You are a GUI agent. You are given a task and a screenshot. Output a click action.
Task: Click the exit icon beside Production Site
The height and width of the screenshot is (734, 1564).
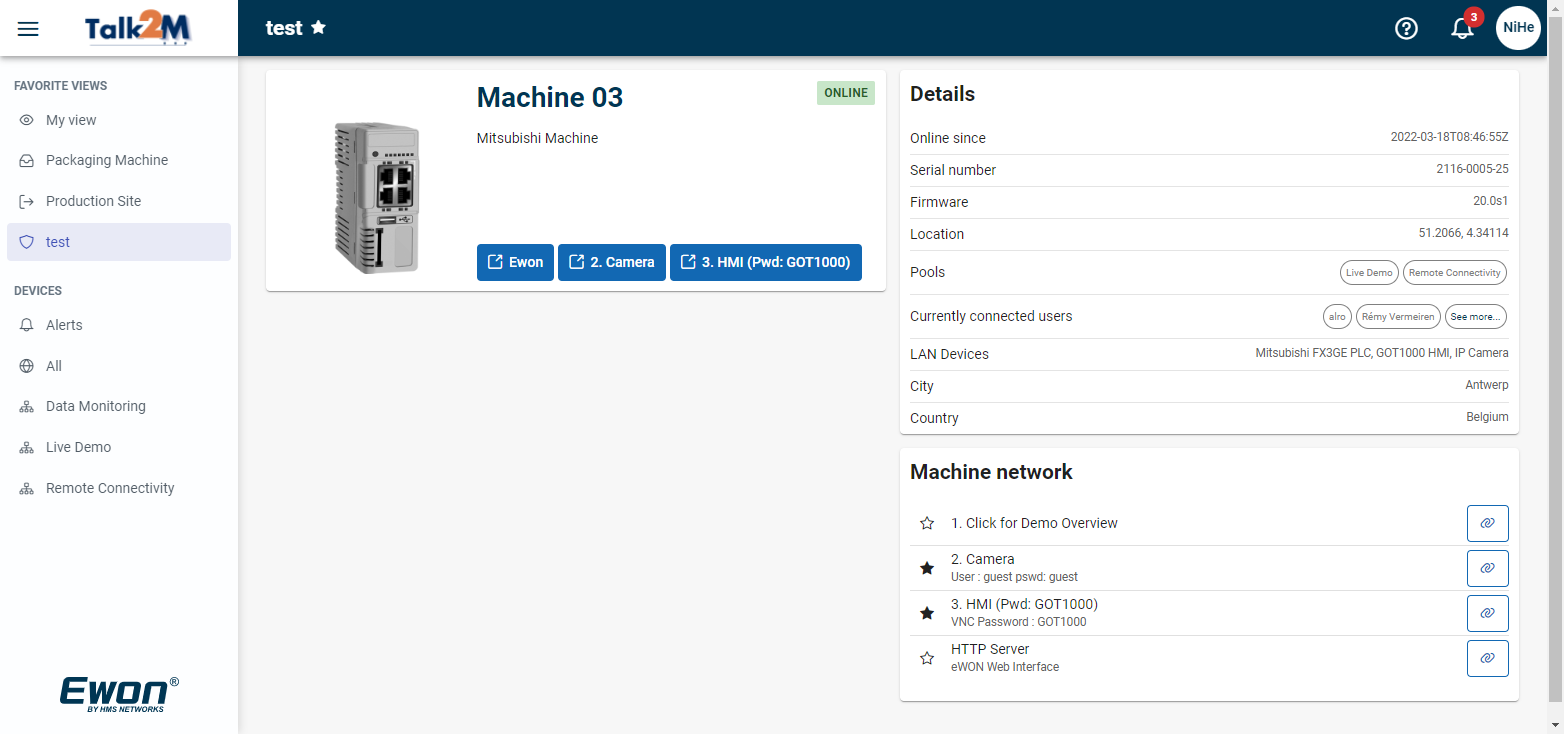[x=27, y=201]
